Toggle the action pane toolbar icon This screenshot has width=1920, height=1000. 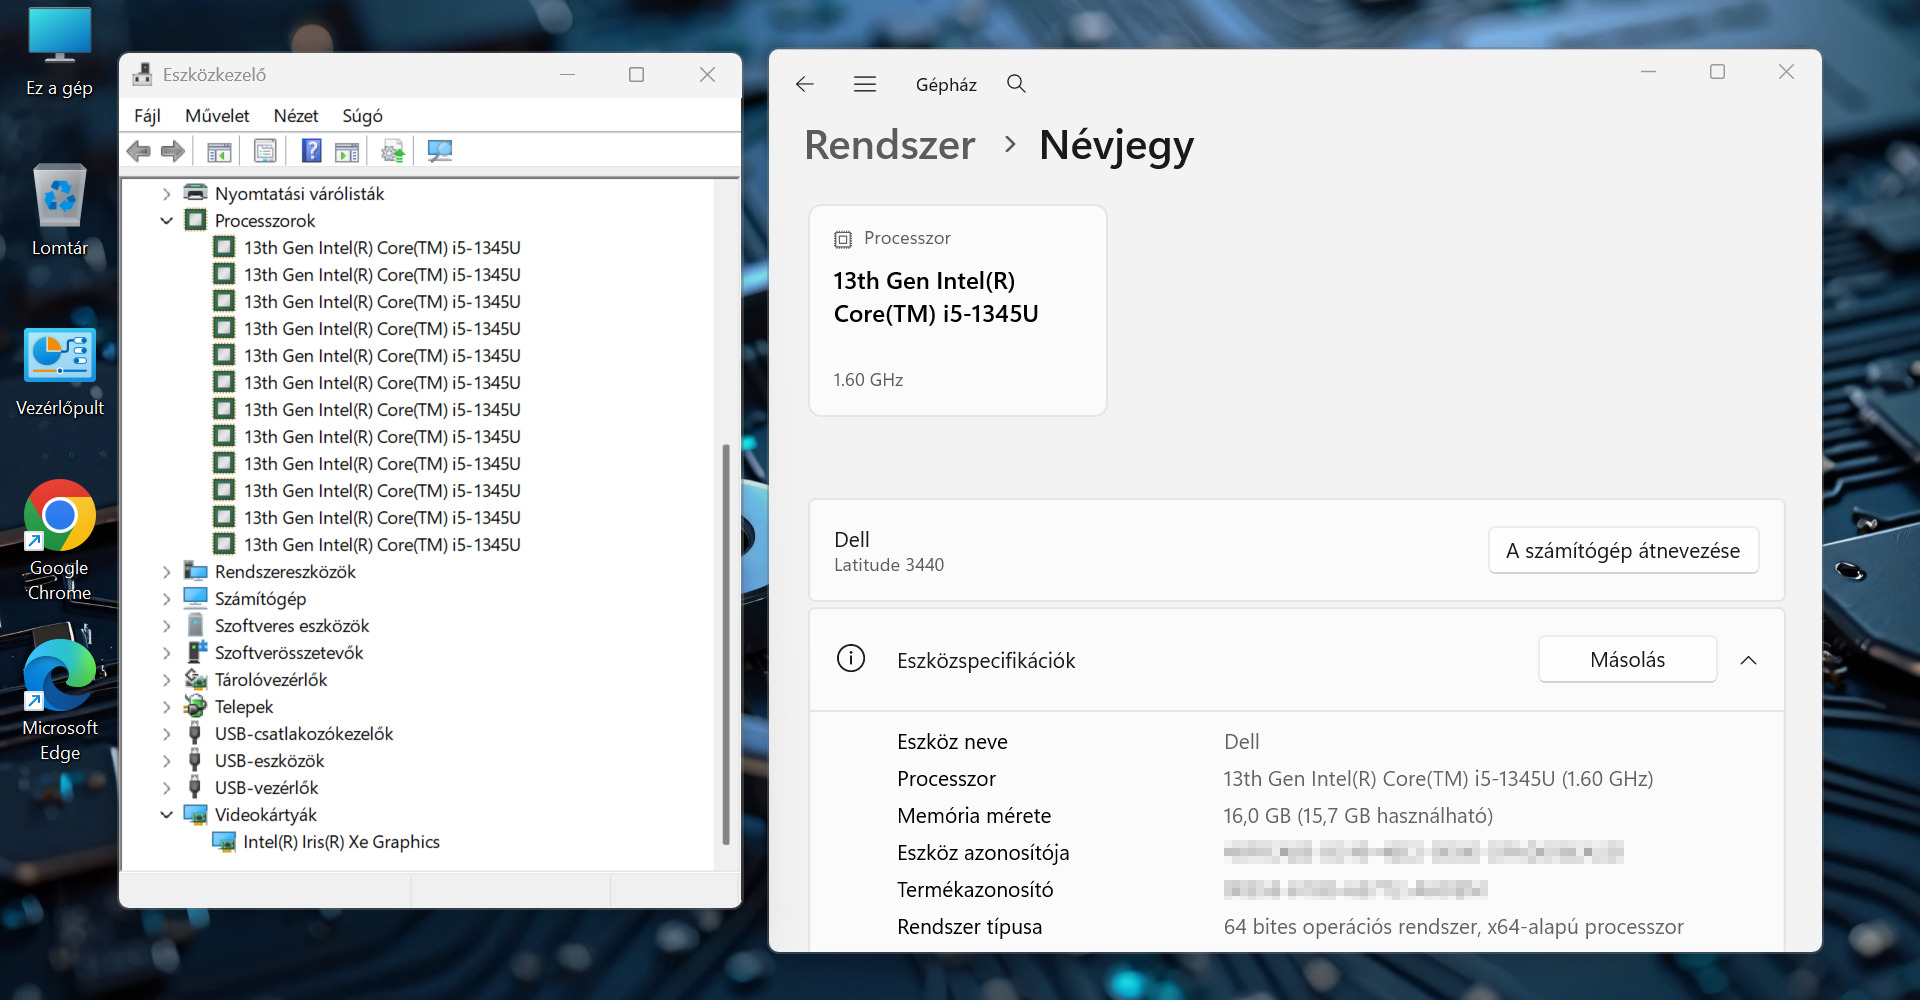click(x=347, y=151)
